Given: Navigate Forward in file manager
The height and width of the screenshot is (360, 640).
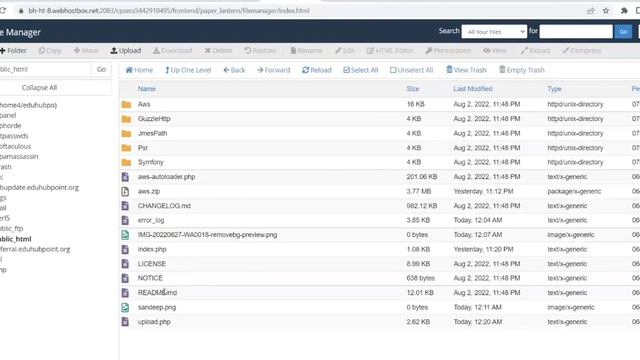Looking at the screenshot, I should tap(273, 70).
